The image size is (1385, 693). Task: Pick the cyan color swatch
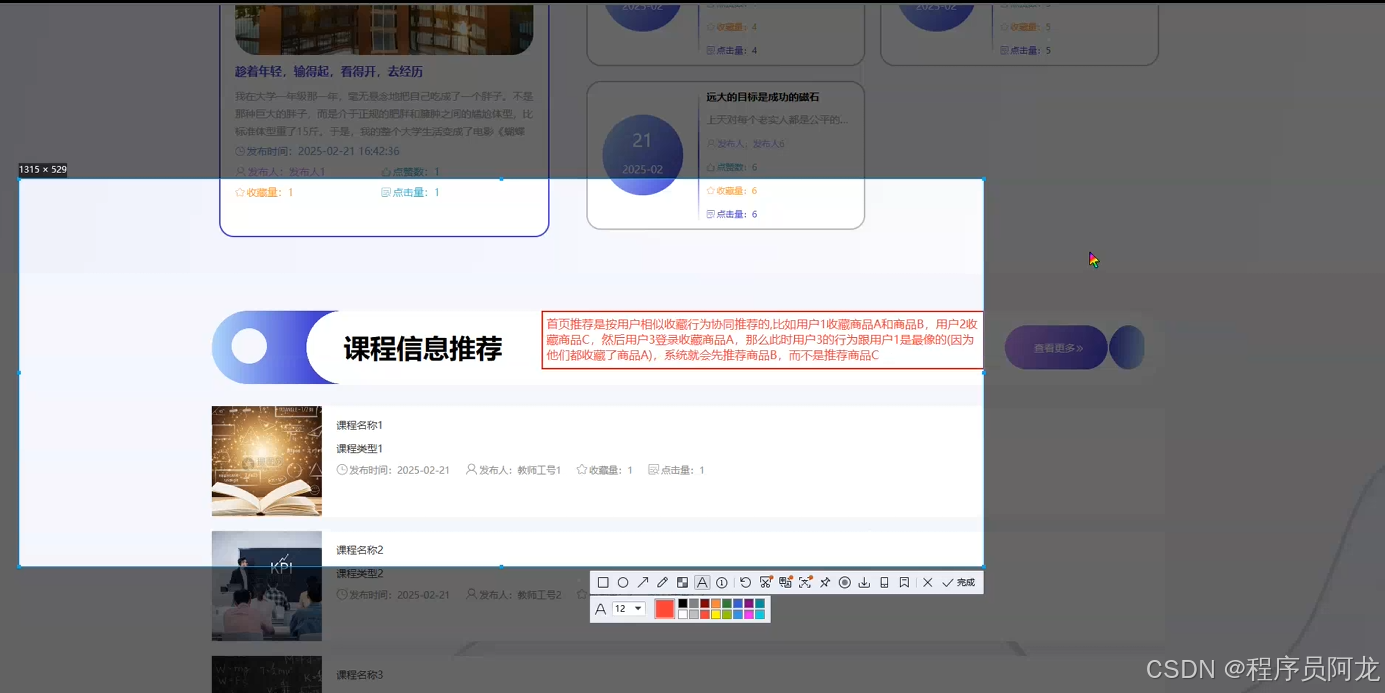pyautogui.click(x=760, y=614)
